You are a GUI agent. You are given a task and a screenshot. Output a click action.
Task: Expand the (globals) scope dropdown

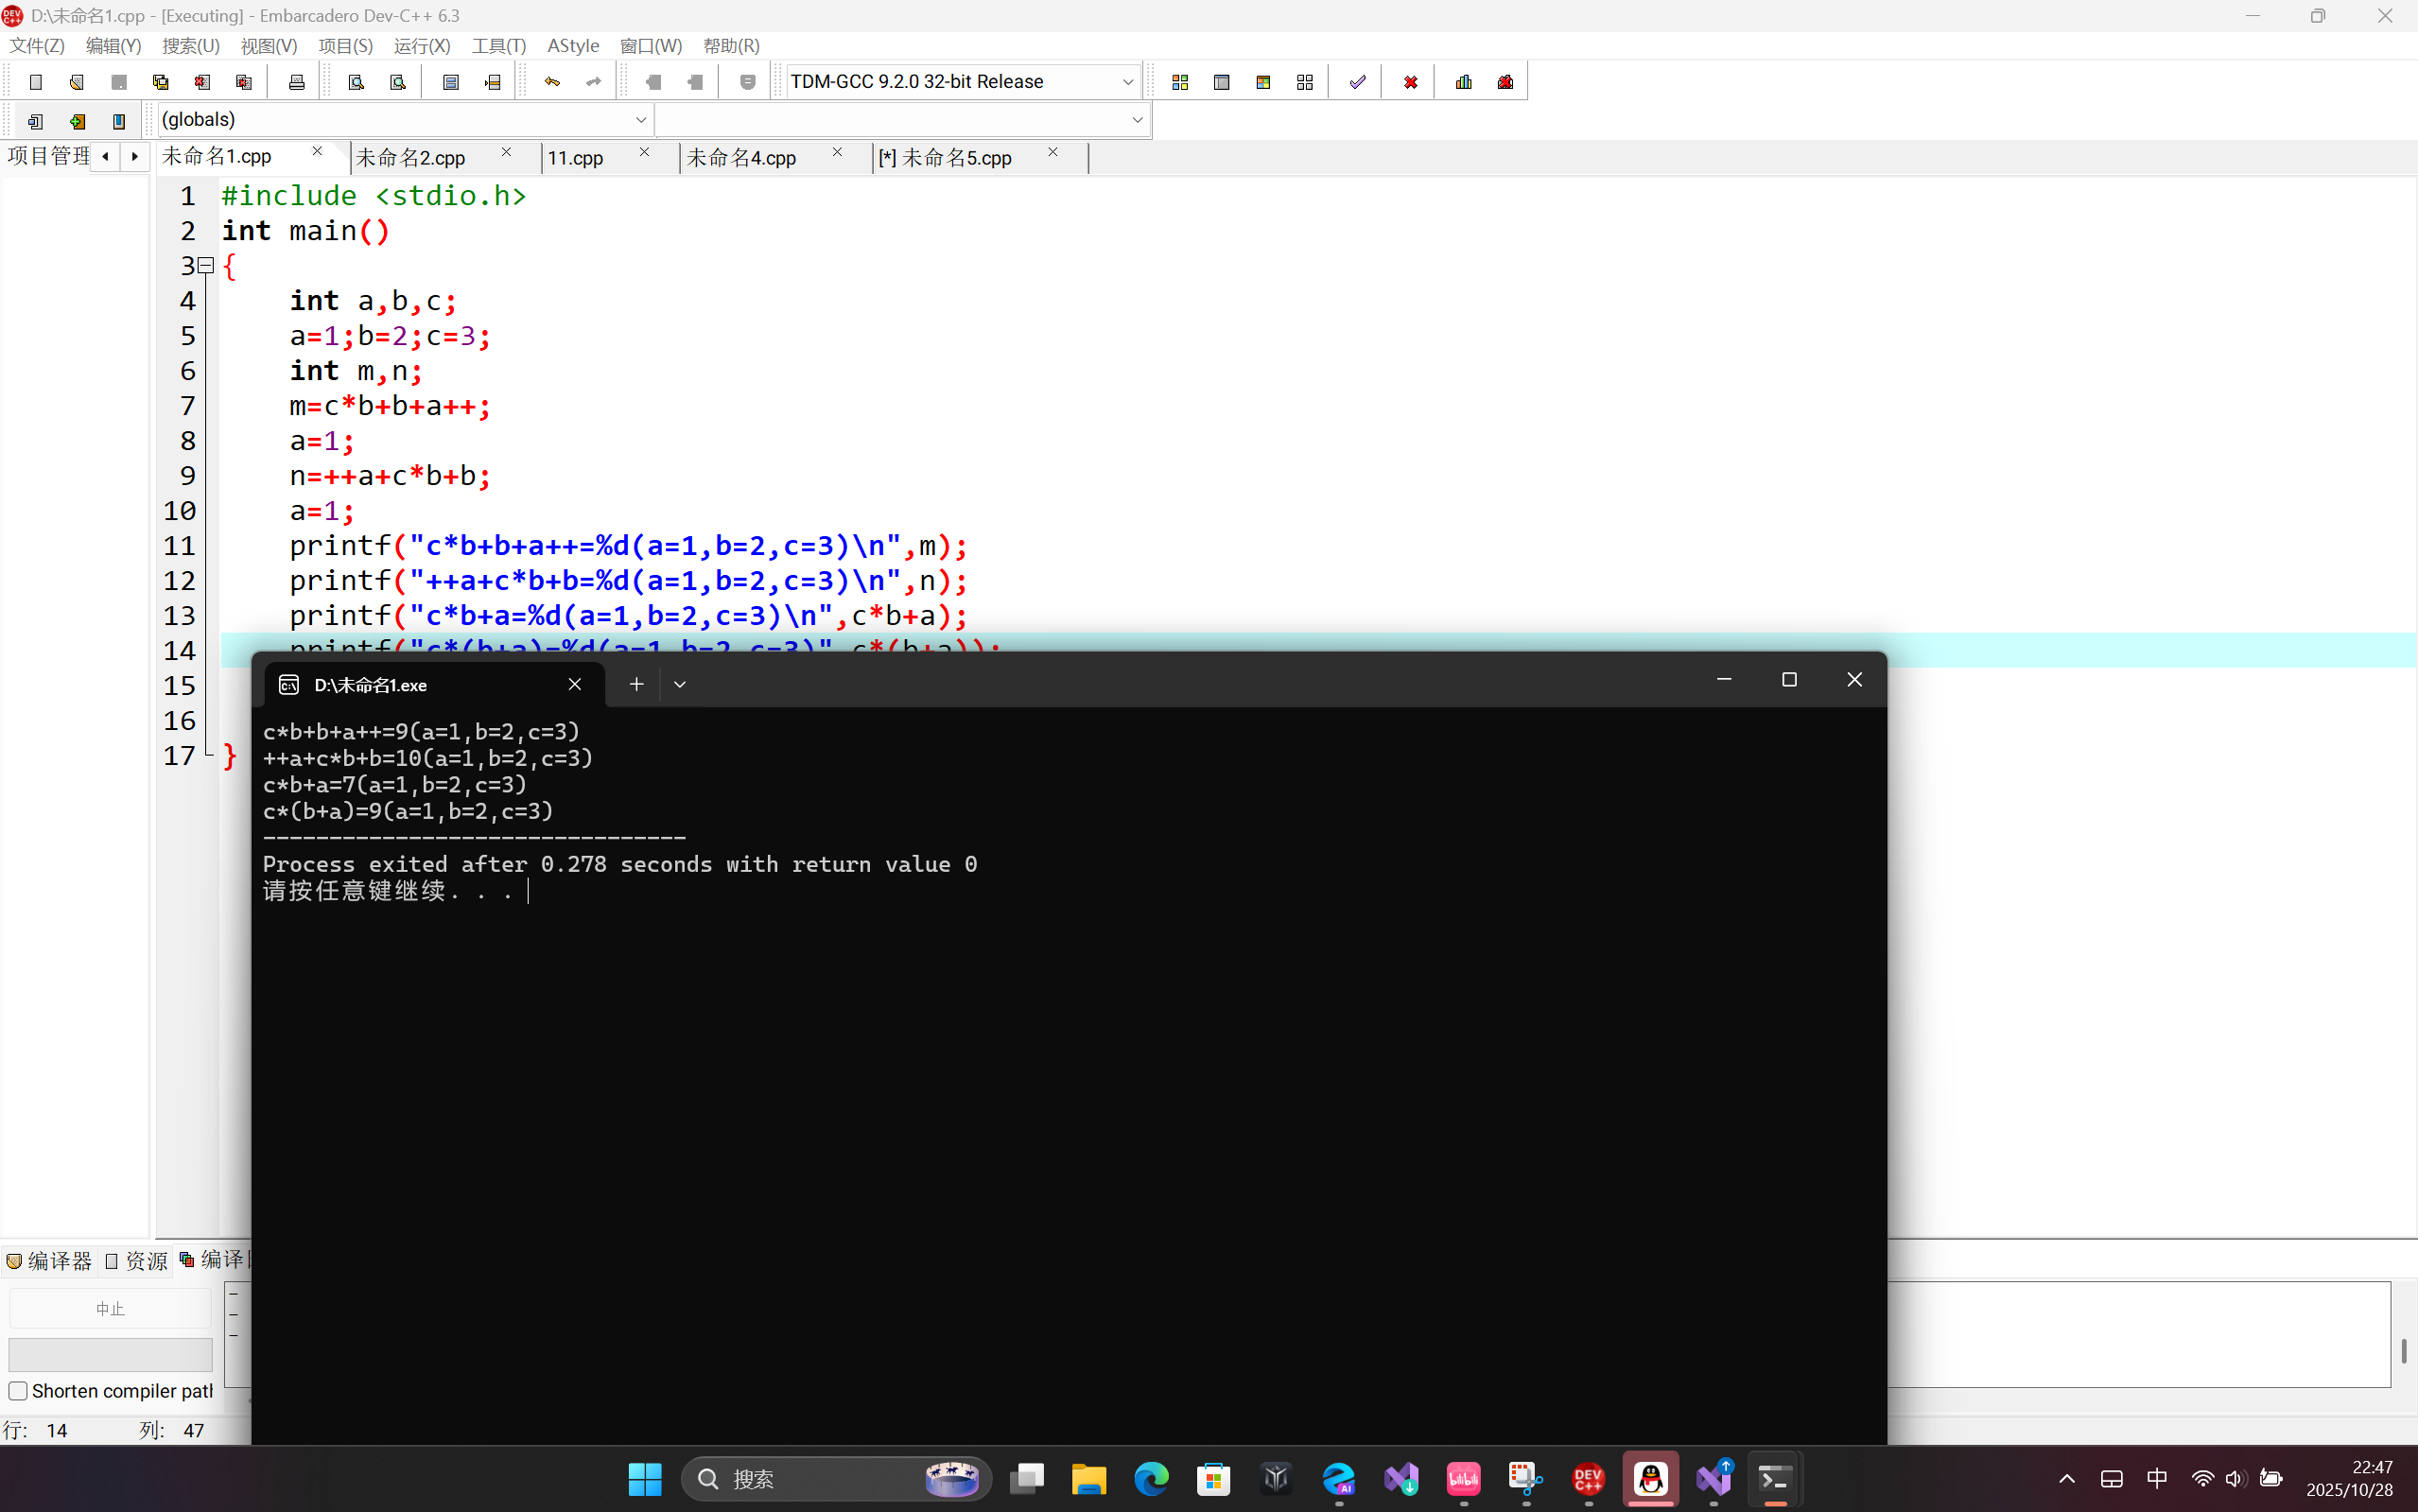(x=641, y=120)
